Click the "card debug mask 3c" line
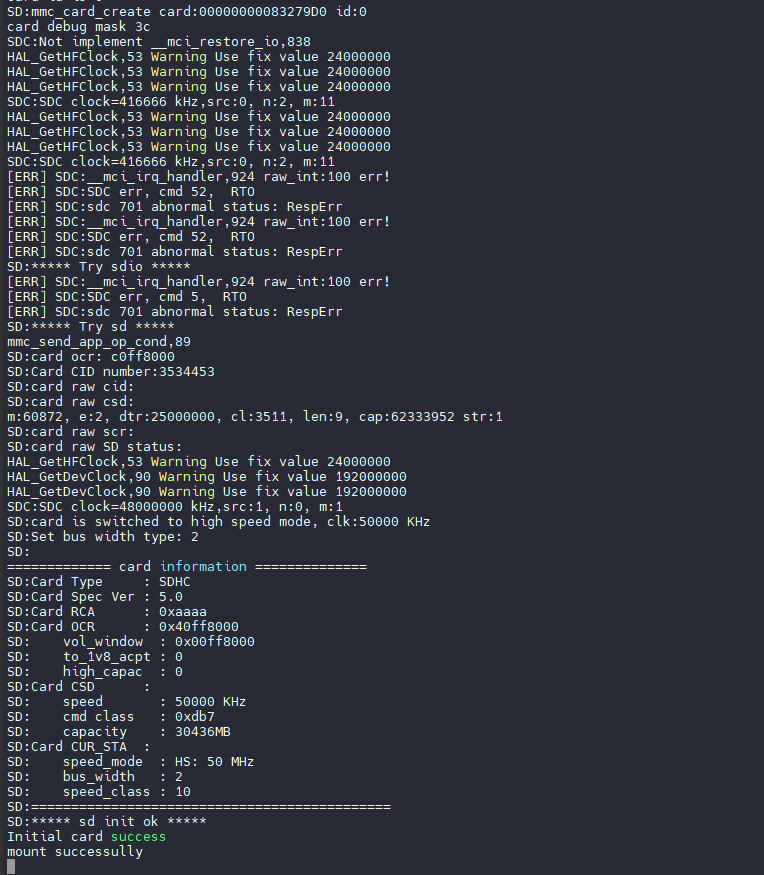This screenshot has width=764, height=875. tap(79, 26)
